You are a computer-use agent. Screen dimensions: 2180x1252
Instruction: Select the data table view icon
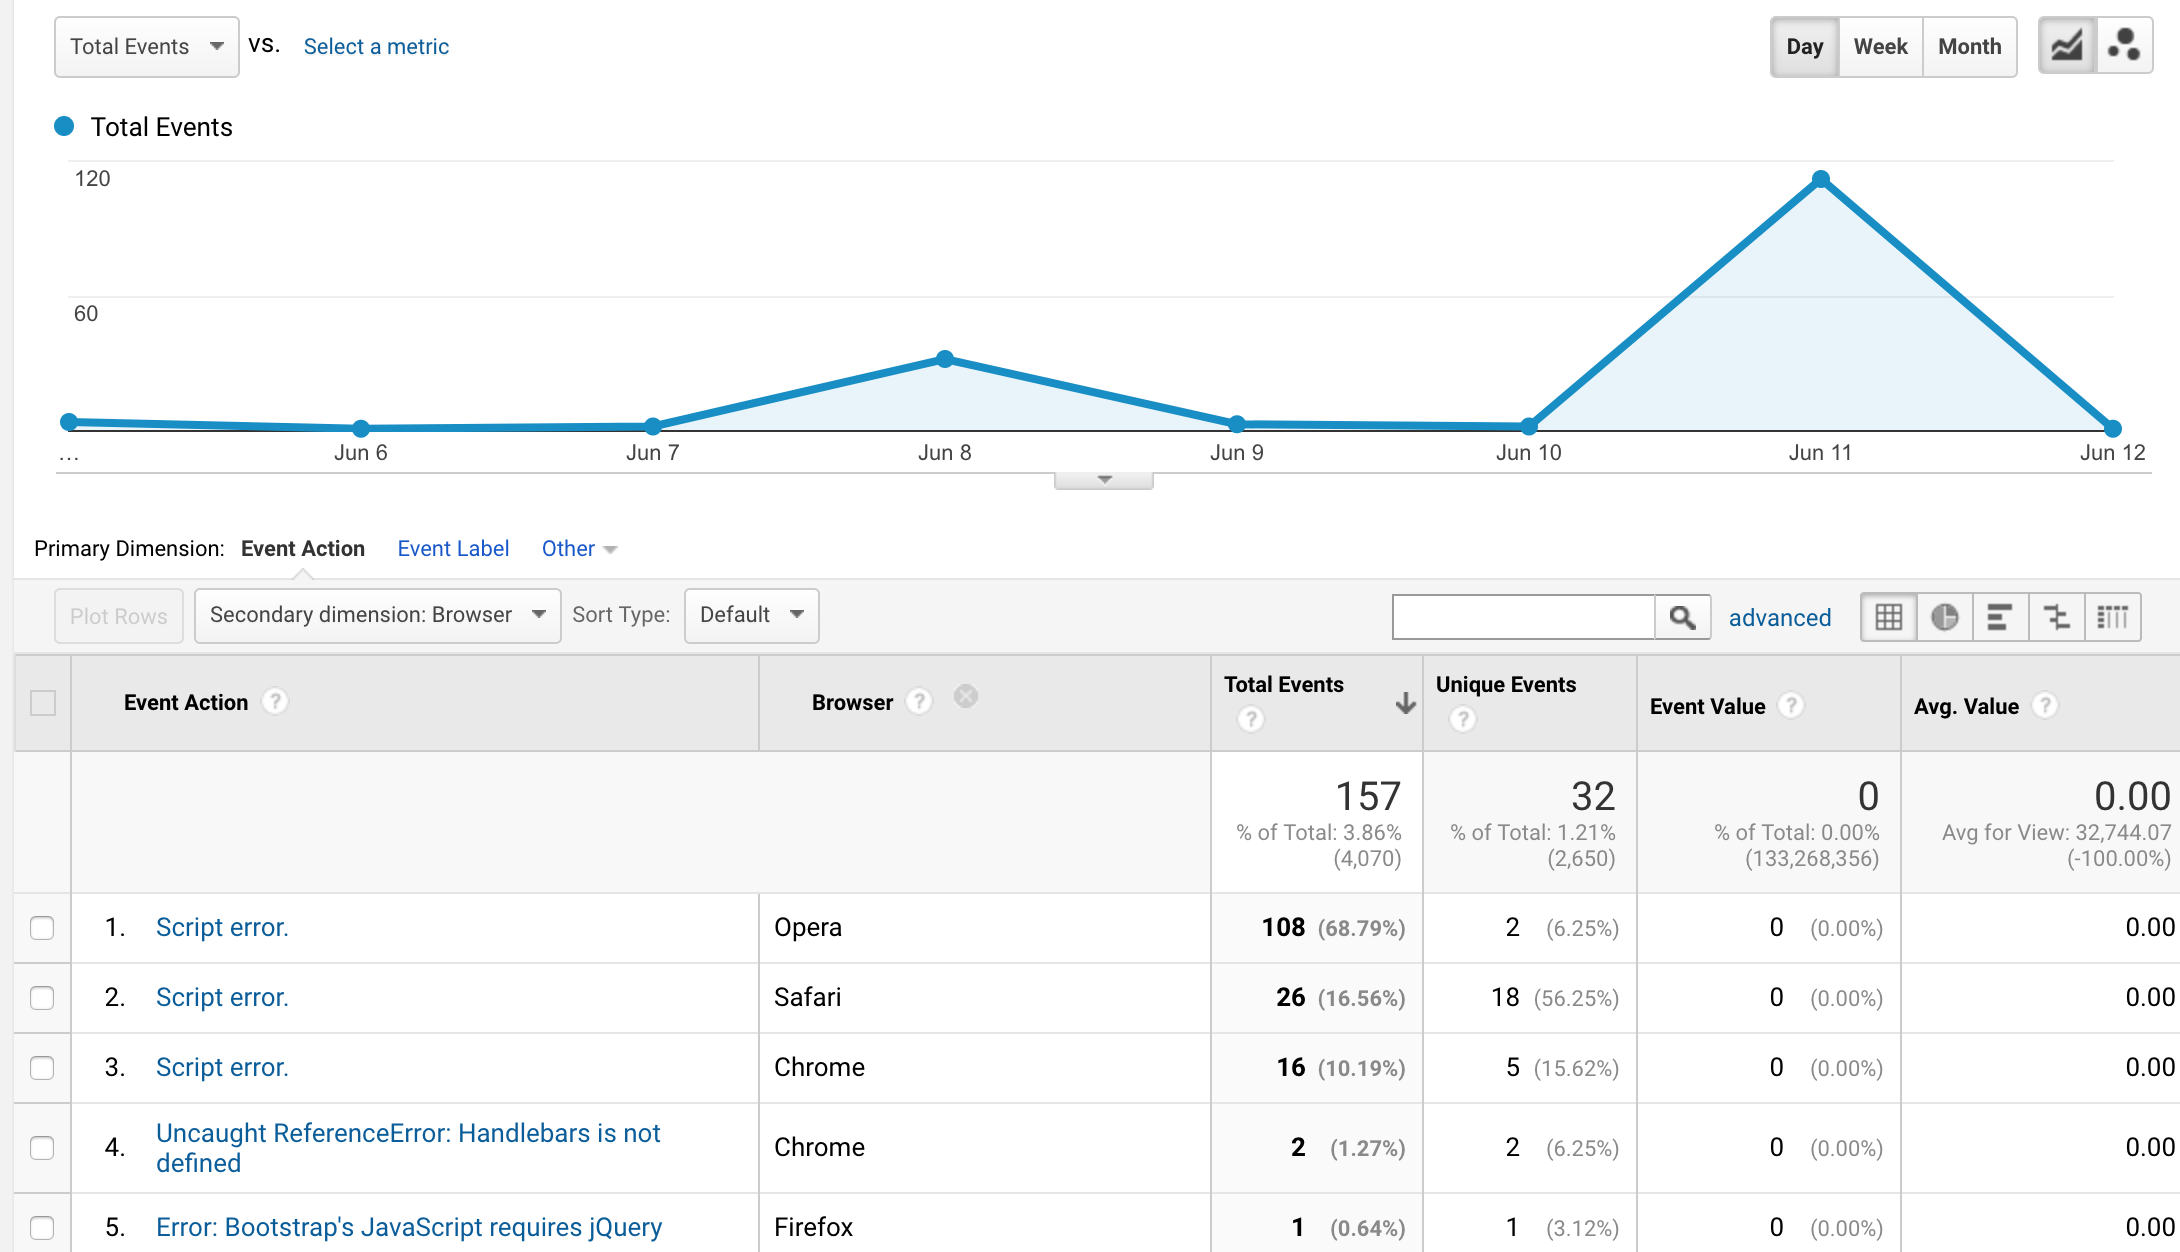tap(1888, 617)
